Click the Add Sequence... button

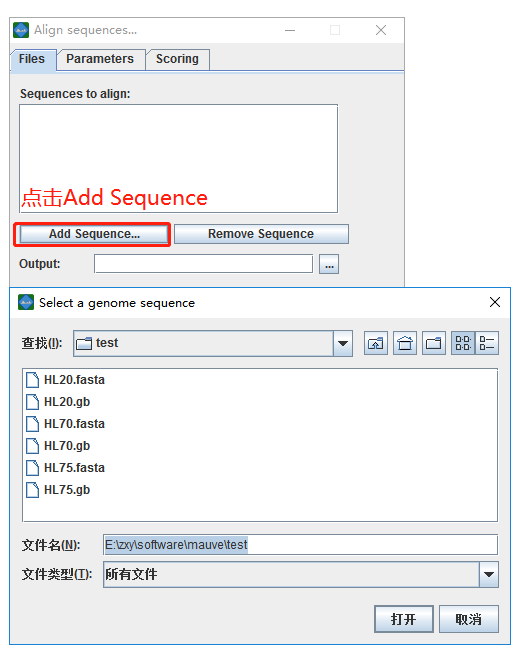(x=94, y=234)
